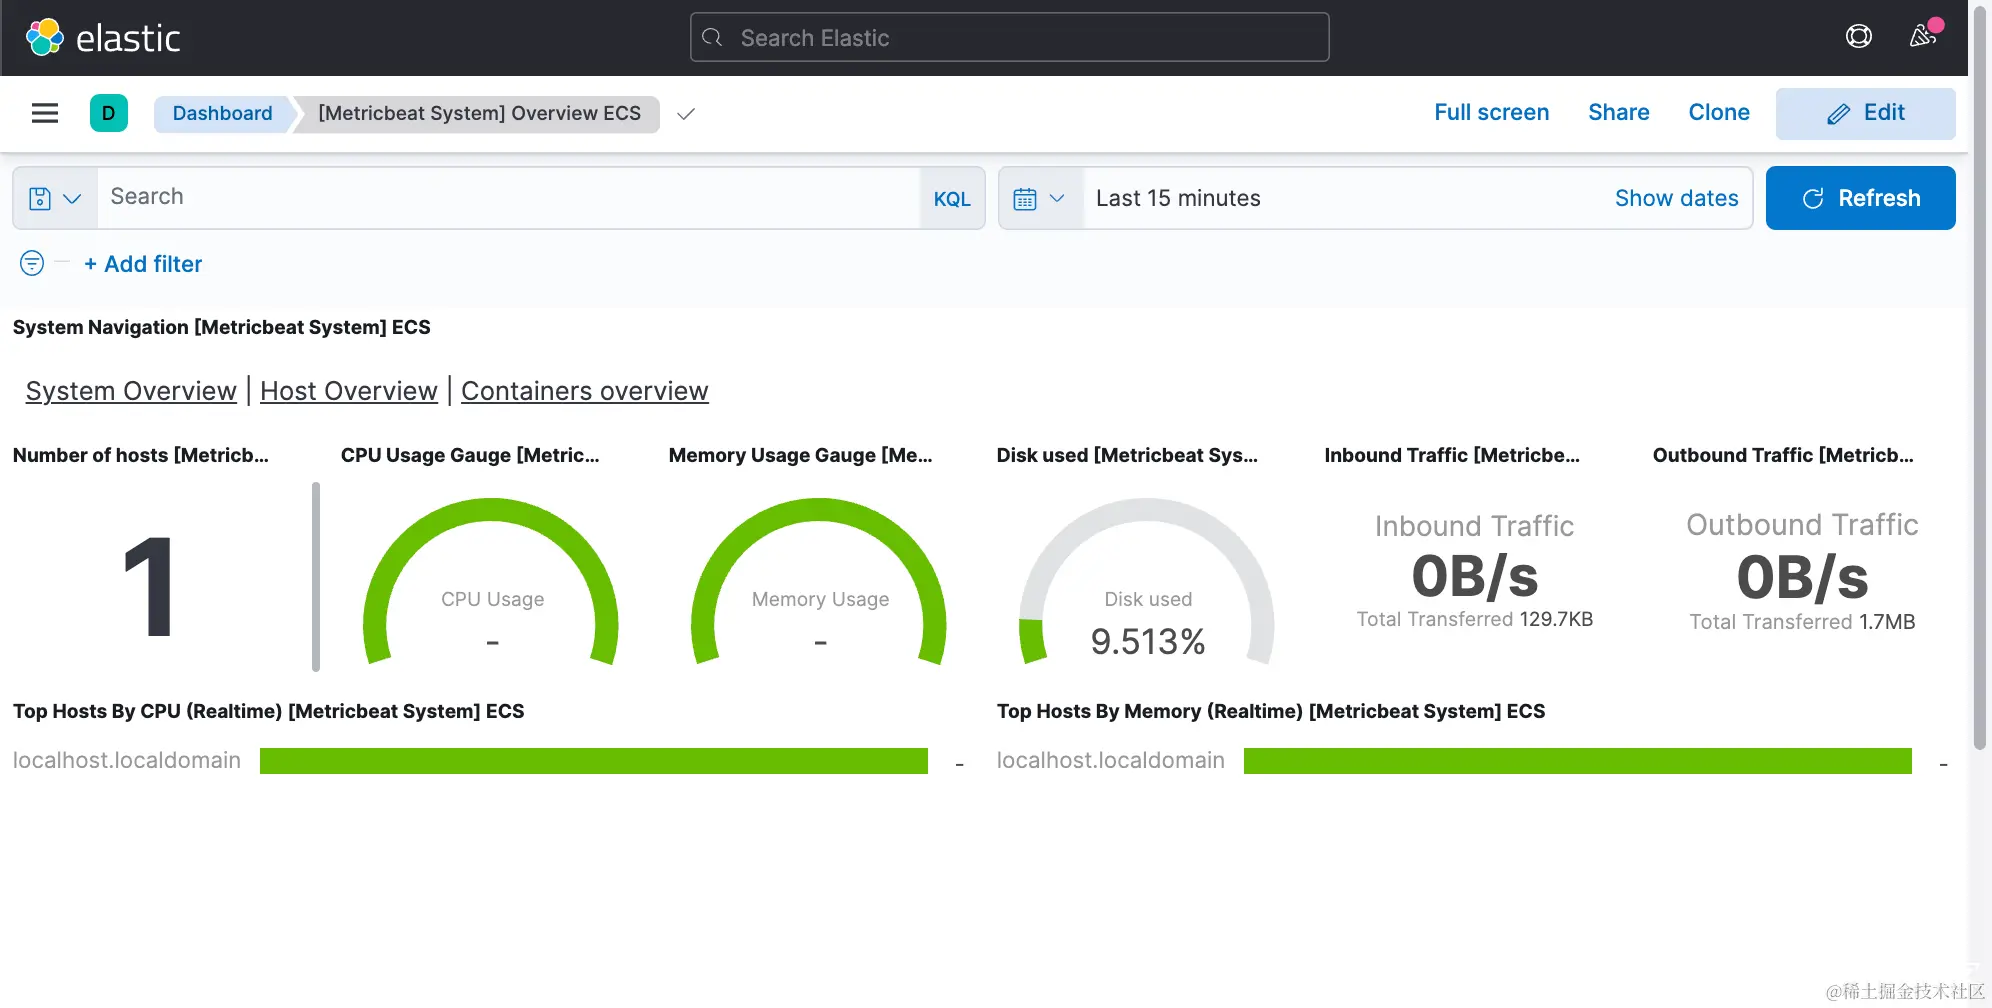Go to the Dashboard breadcrumb

[x=222, y=113]
